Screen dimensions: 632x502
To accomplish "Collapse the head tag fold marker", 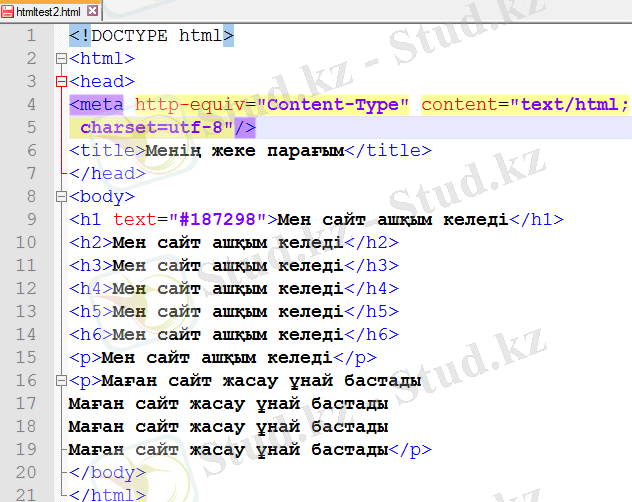I will (61, 82).
